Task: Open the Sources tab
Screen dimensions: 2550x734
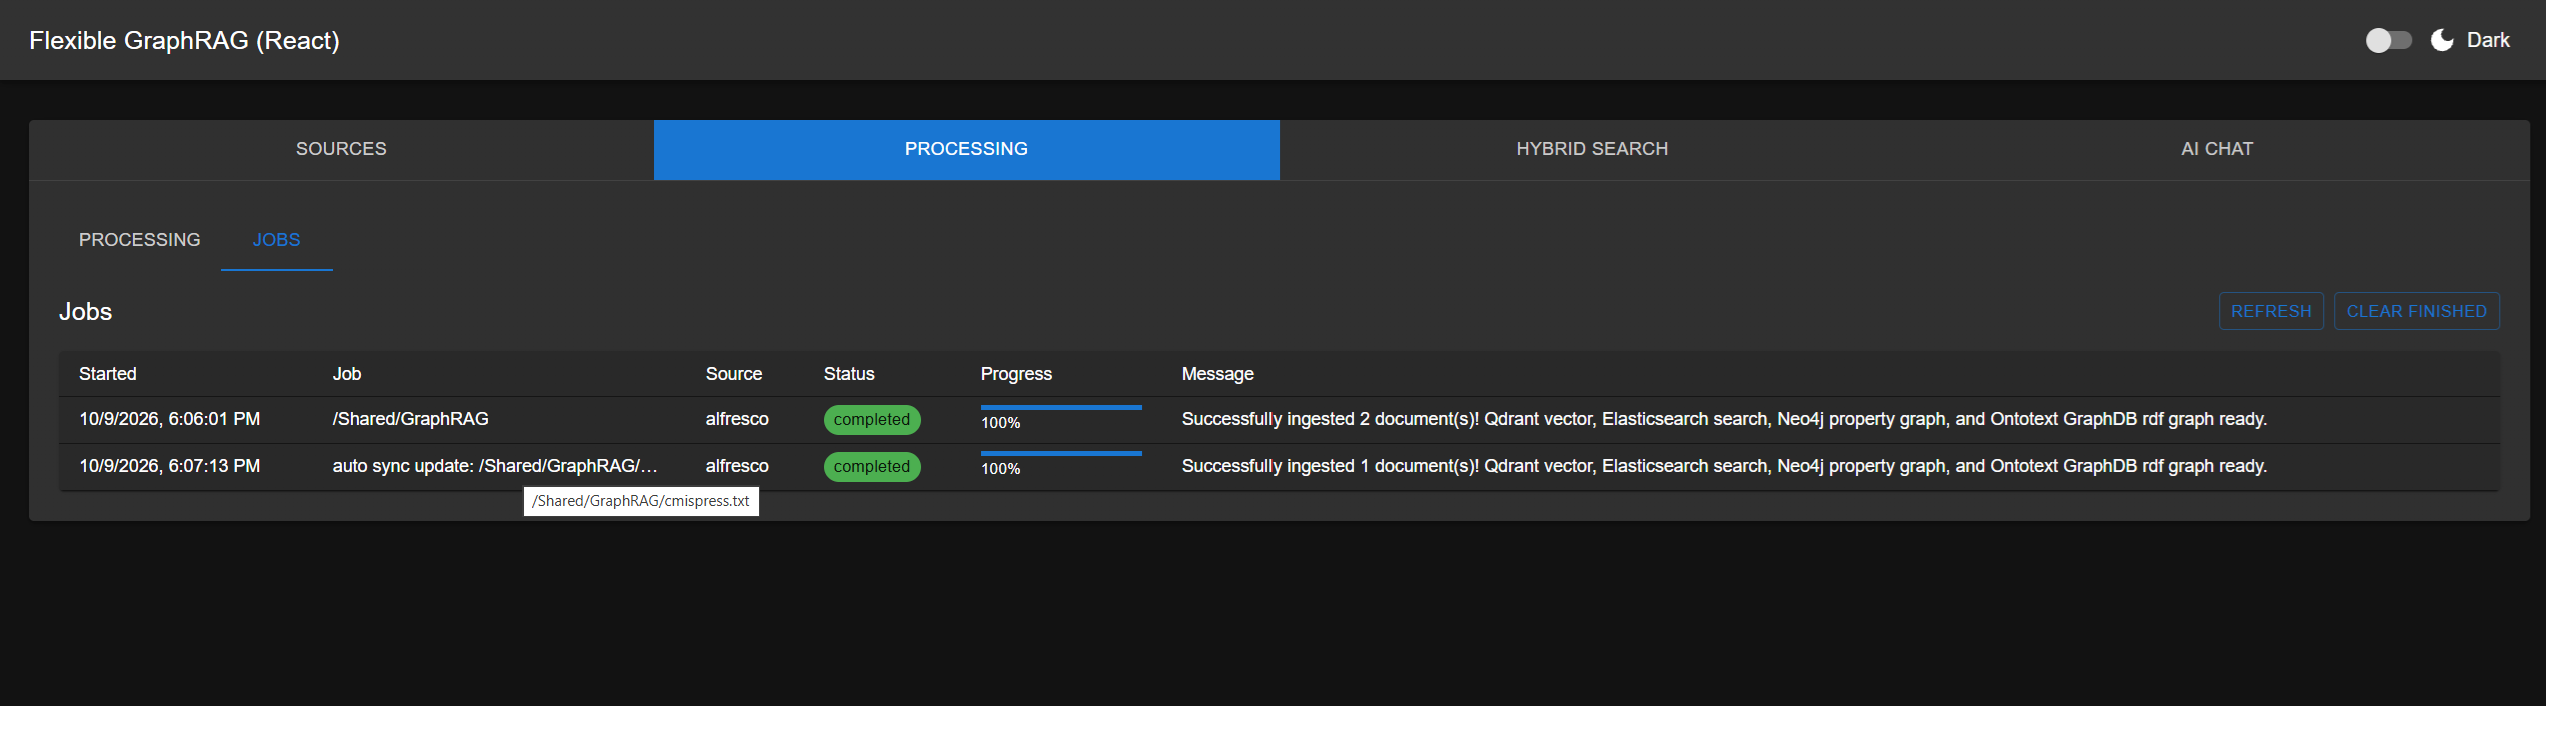Action: 341,149
